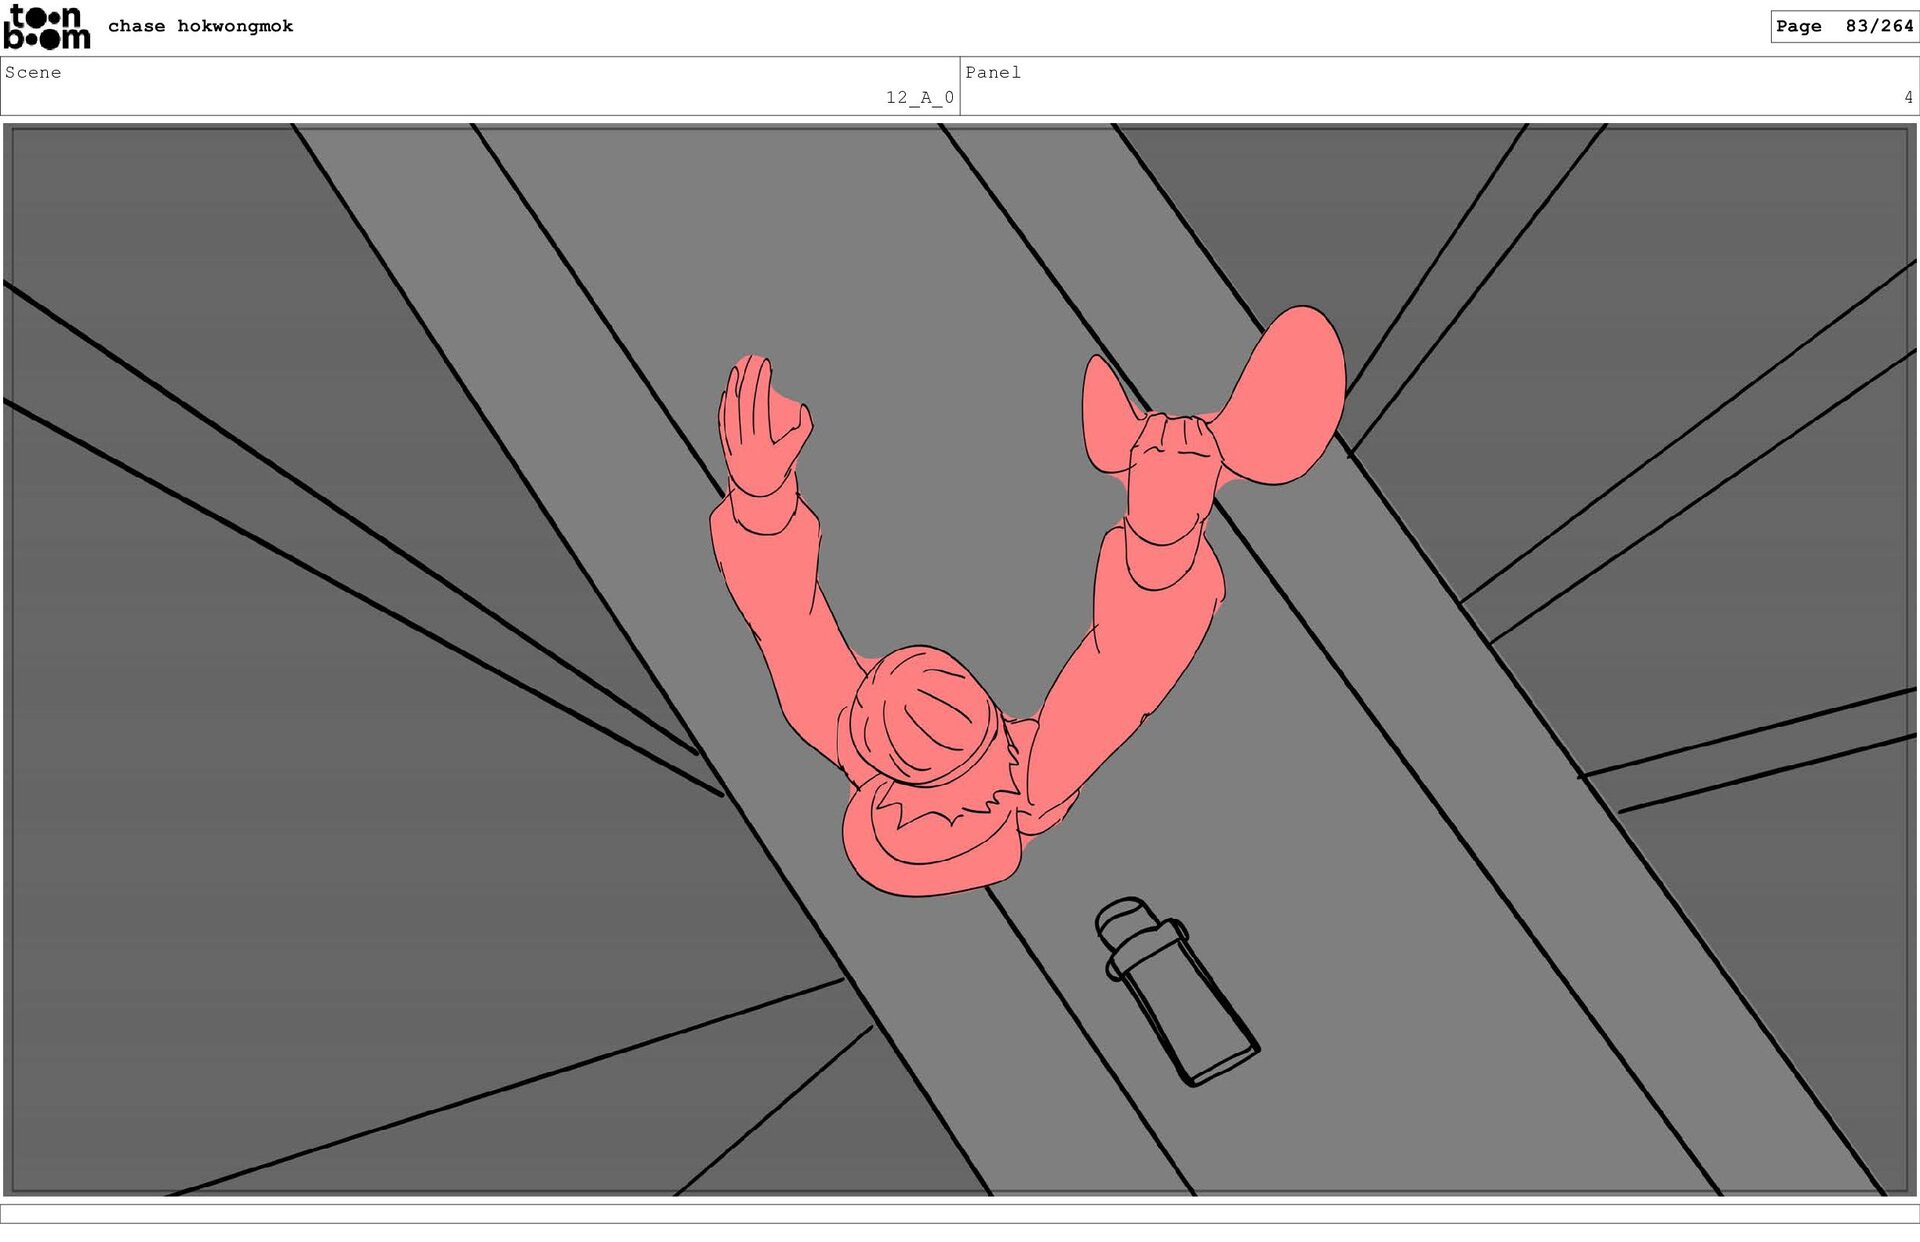Select the project title 'chase hokwongmok'
This screenshot has height=1242, width=1920.
[200, 26]
